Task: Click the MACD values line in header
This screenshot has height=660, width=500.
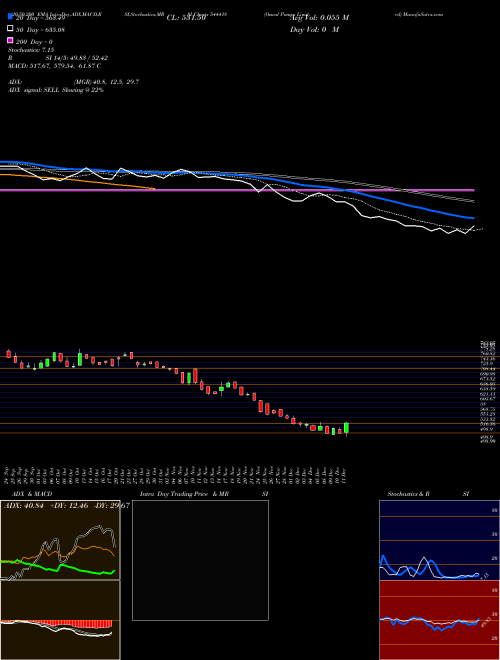Action: click(54, 66)
